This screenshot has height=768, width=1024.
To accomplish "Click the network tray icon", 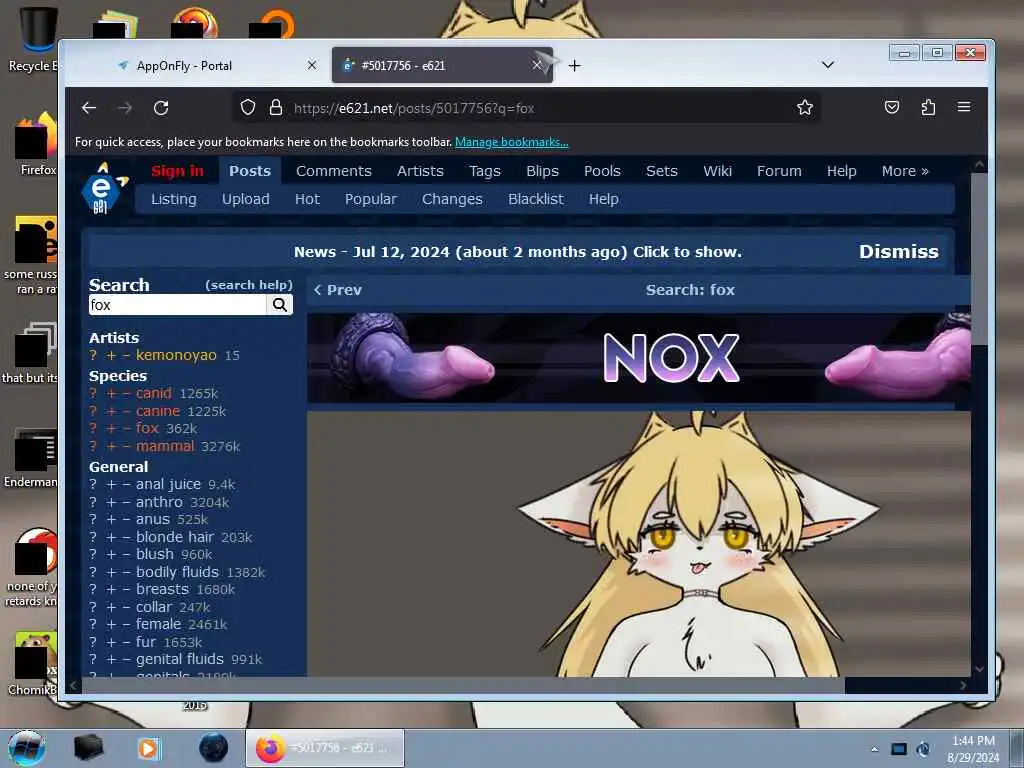I will click(899, 749).
